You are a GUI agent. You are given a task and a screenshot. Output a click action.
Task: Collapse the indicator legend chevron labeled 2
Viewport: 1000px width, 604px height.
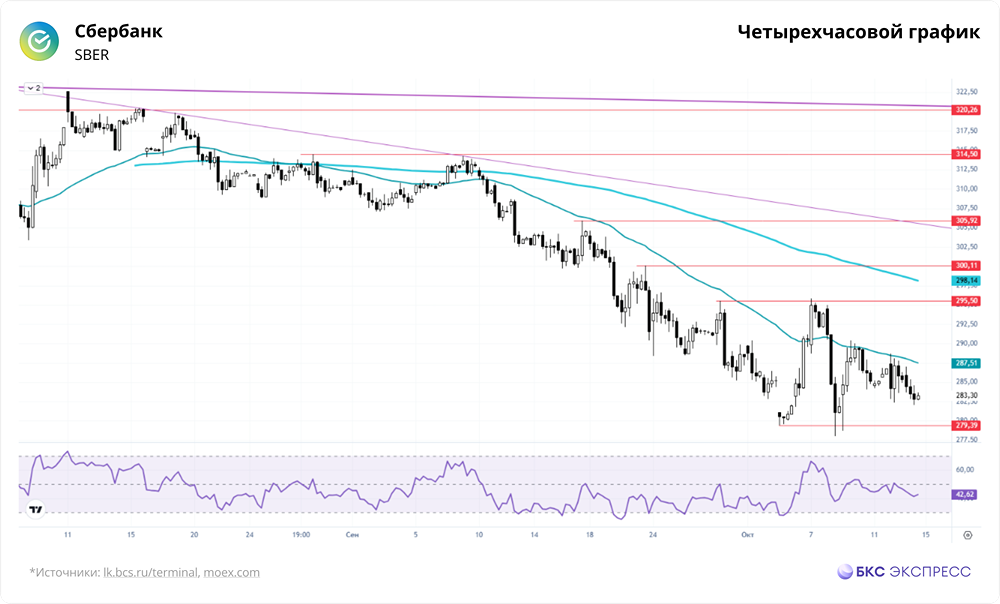(x=33, y=88)
